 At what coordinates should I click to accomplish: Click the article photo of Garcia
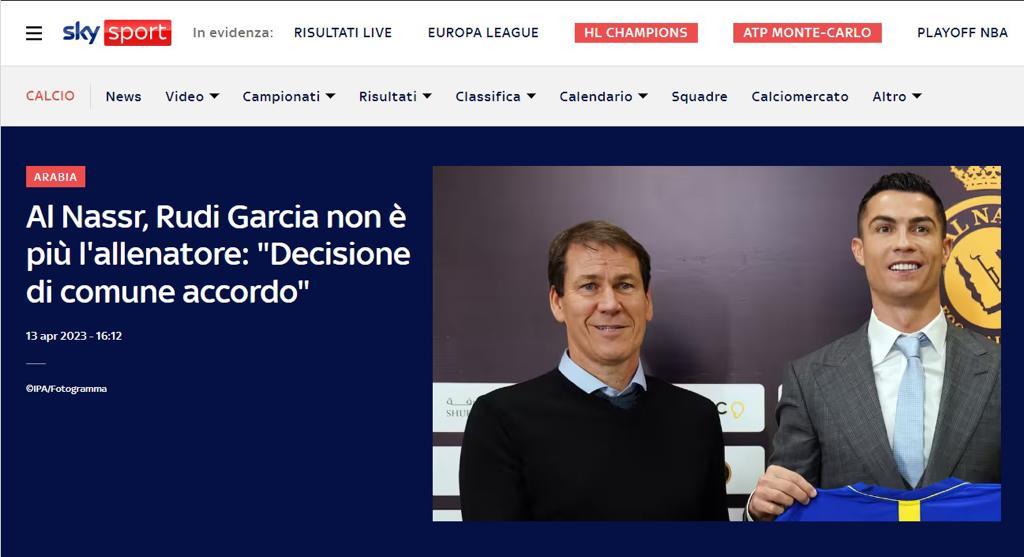716,343
